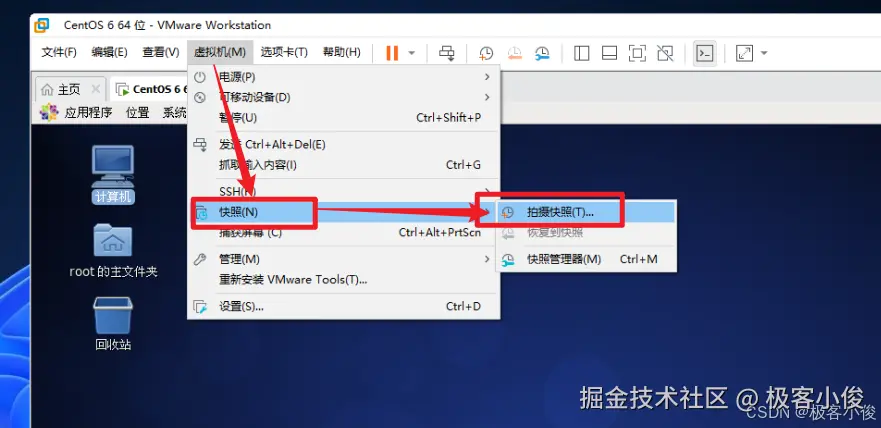Choose 抓取输入内容(I) menu item
This screenshot has width=881, height=428.
(343, 165)
